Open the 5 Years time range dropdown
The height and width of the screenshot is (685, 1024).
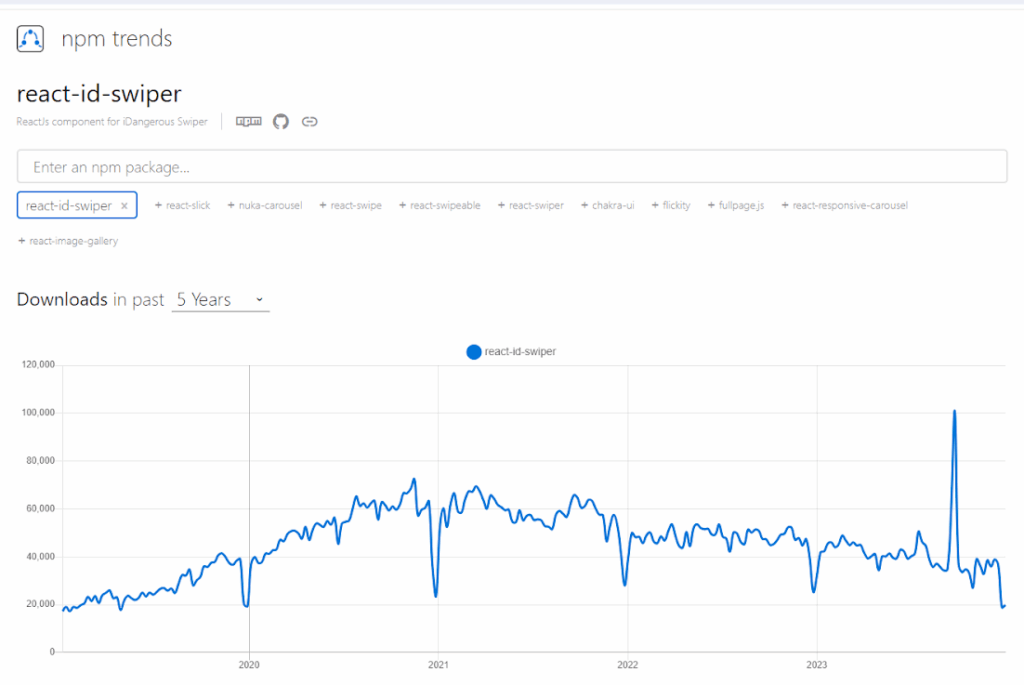(220, 300)
